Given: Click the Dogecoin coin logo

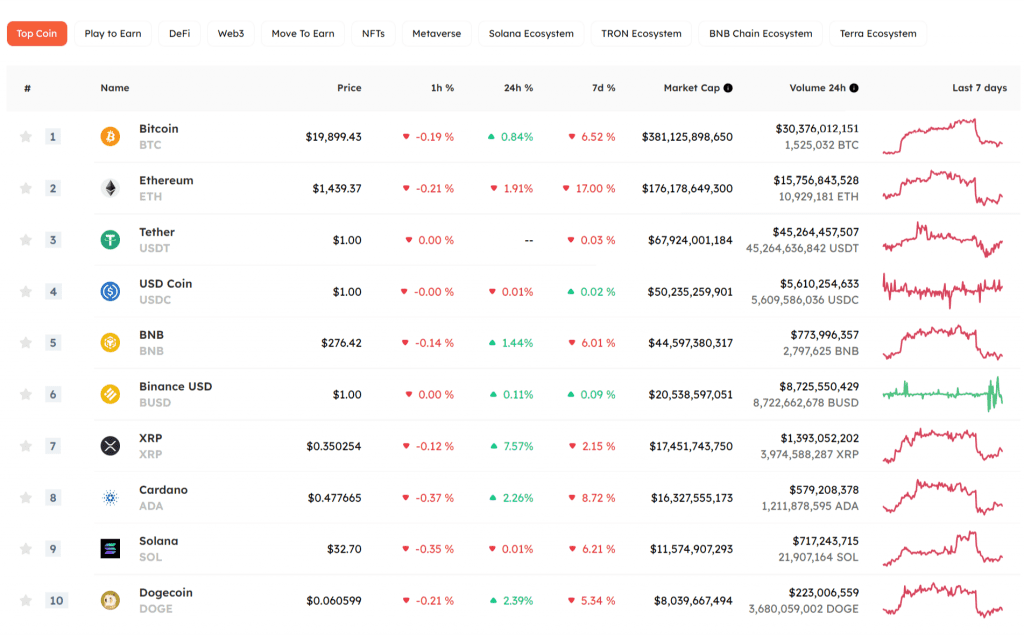Looking at the screenshot, I should 110,600.
